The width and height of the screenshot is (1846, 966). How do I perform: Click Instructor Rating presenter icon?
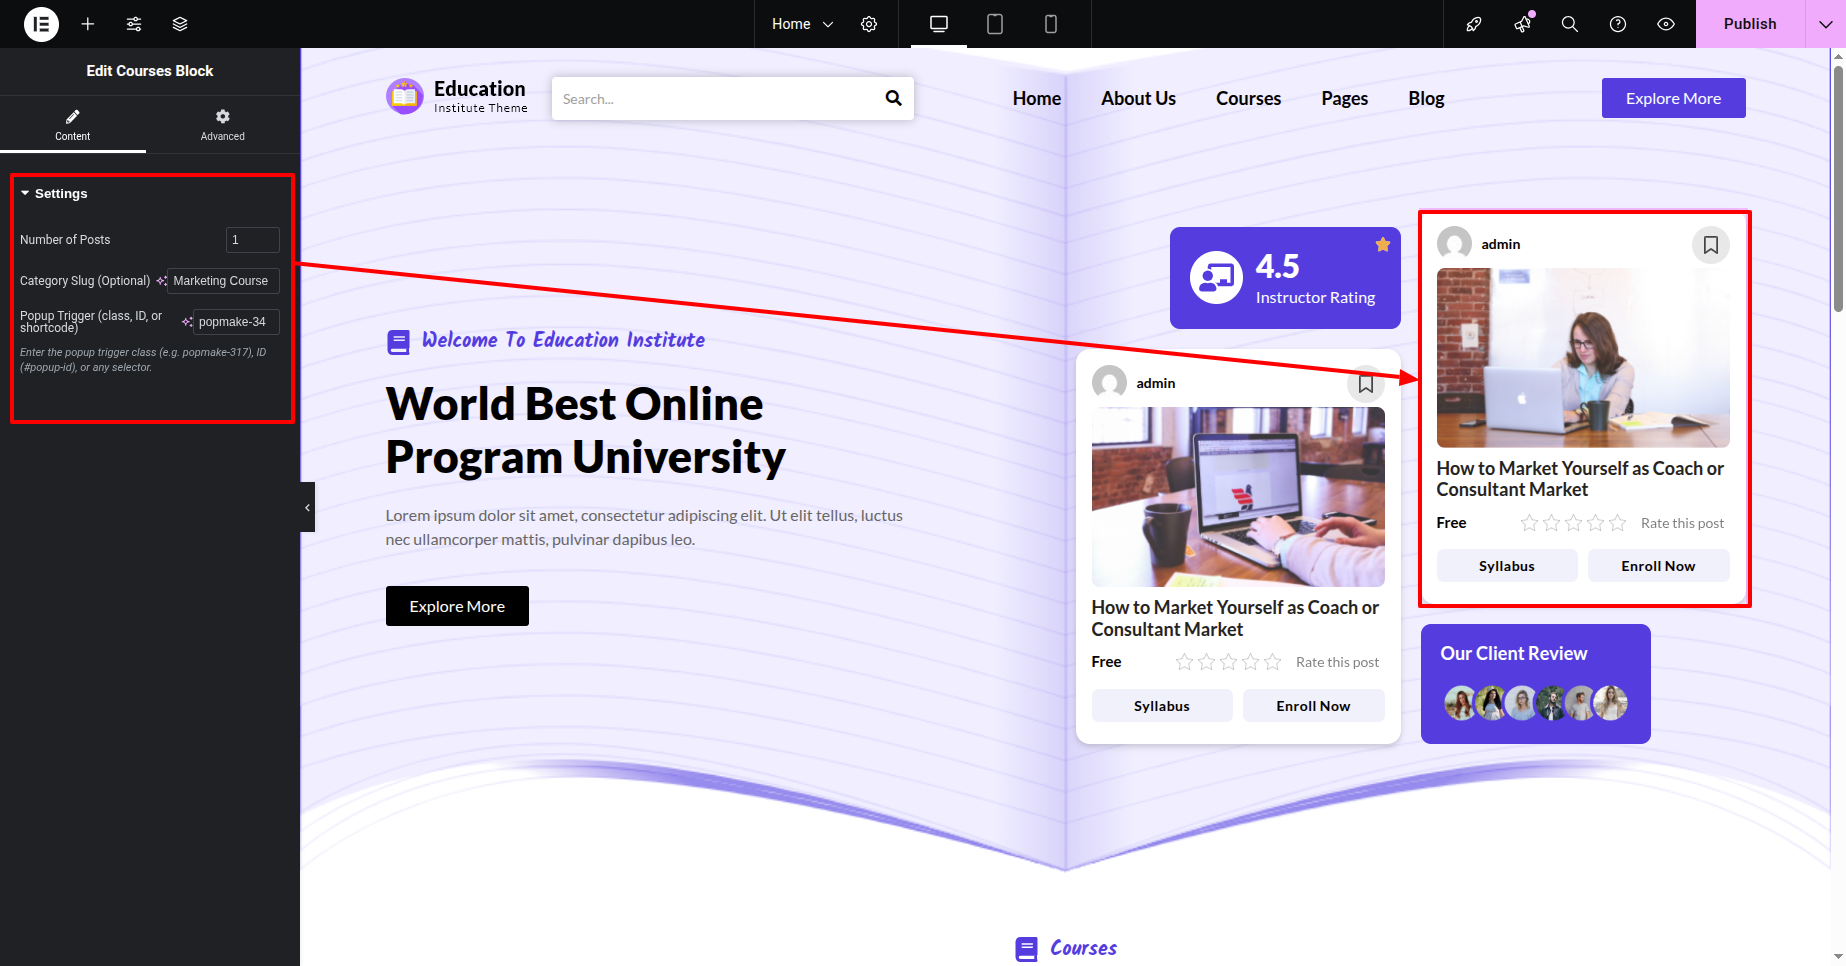click(1216, 278)
